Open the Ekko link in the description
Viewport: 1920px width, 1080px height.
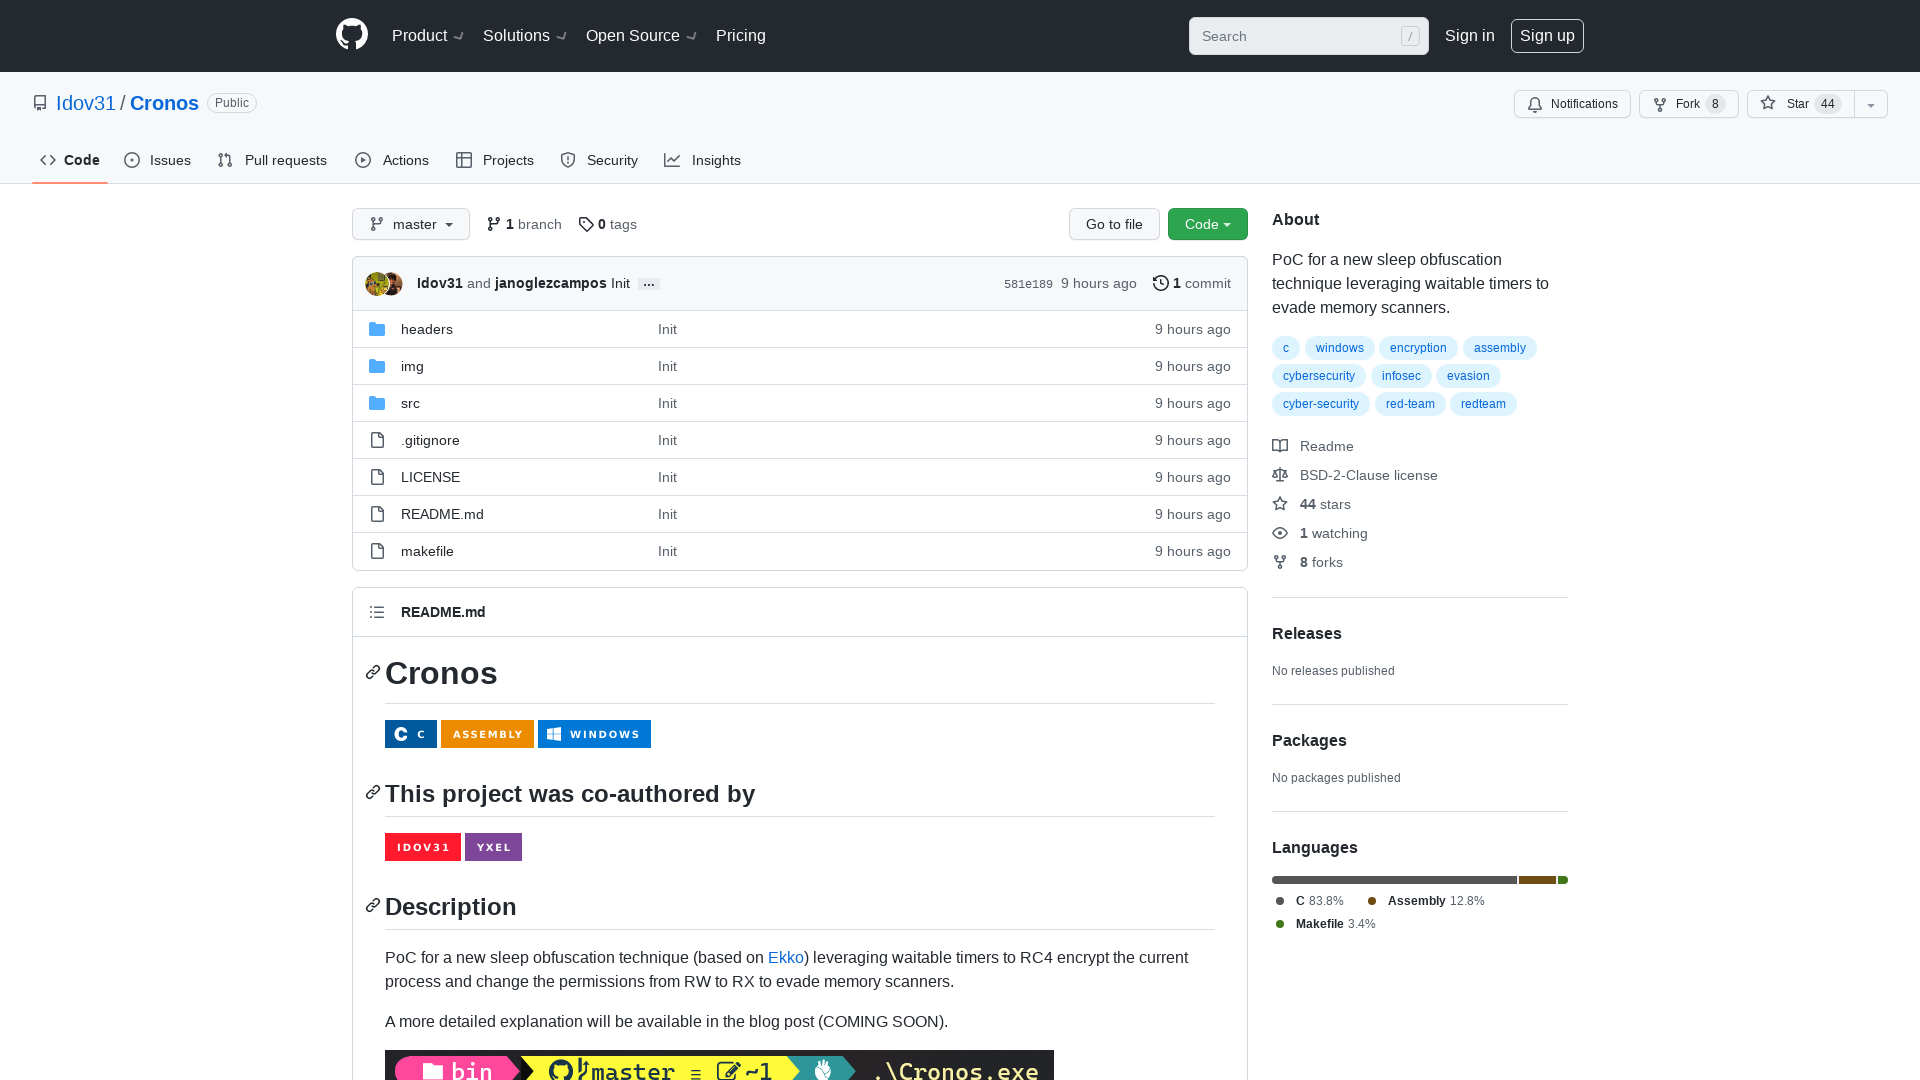point(785,958)
